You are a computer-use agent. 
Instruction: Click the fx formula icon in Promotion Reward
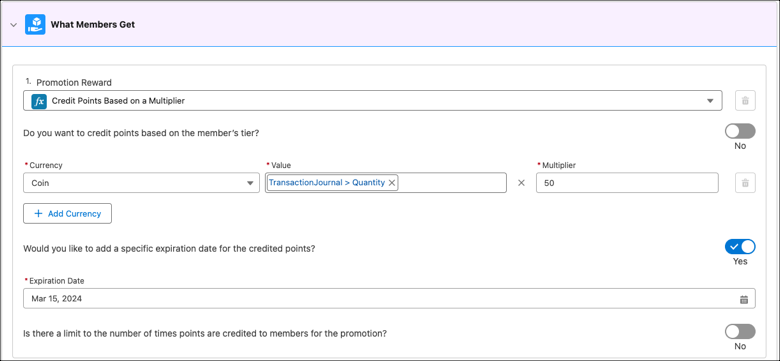click(39, 101)
